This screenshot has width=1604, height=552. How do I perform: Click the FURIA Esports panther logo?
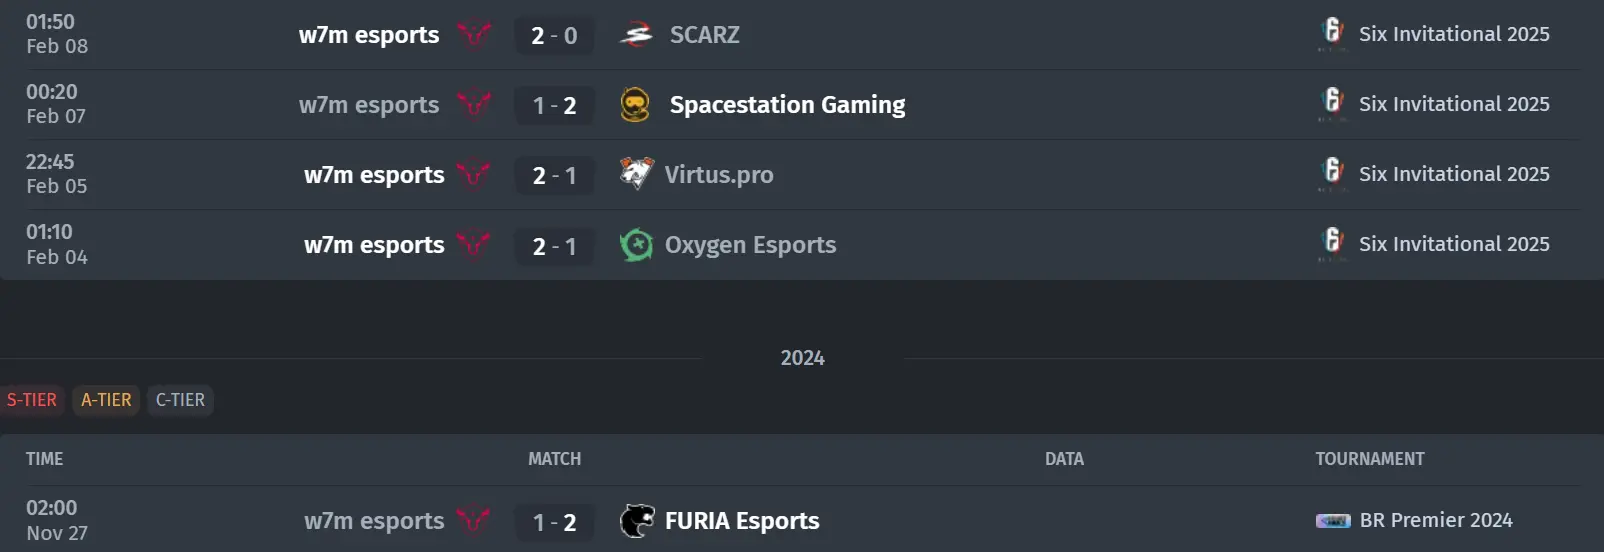tap(636, 521)
